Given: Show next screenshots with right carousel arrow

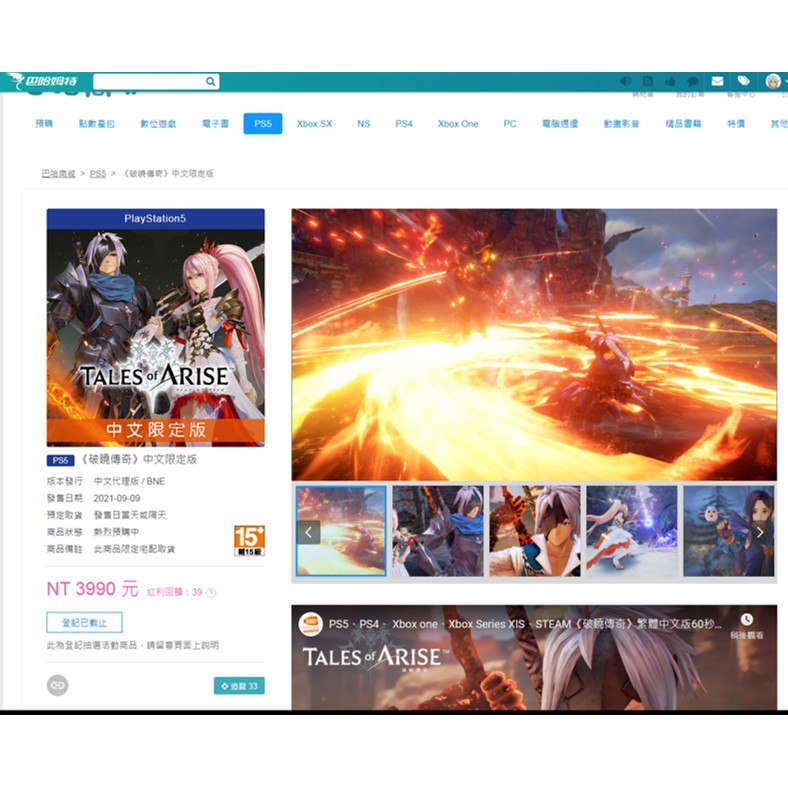Looking at the screenshot, I should (760, 532).
